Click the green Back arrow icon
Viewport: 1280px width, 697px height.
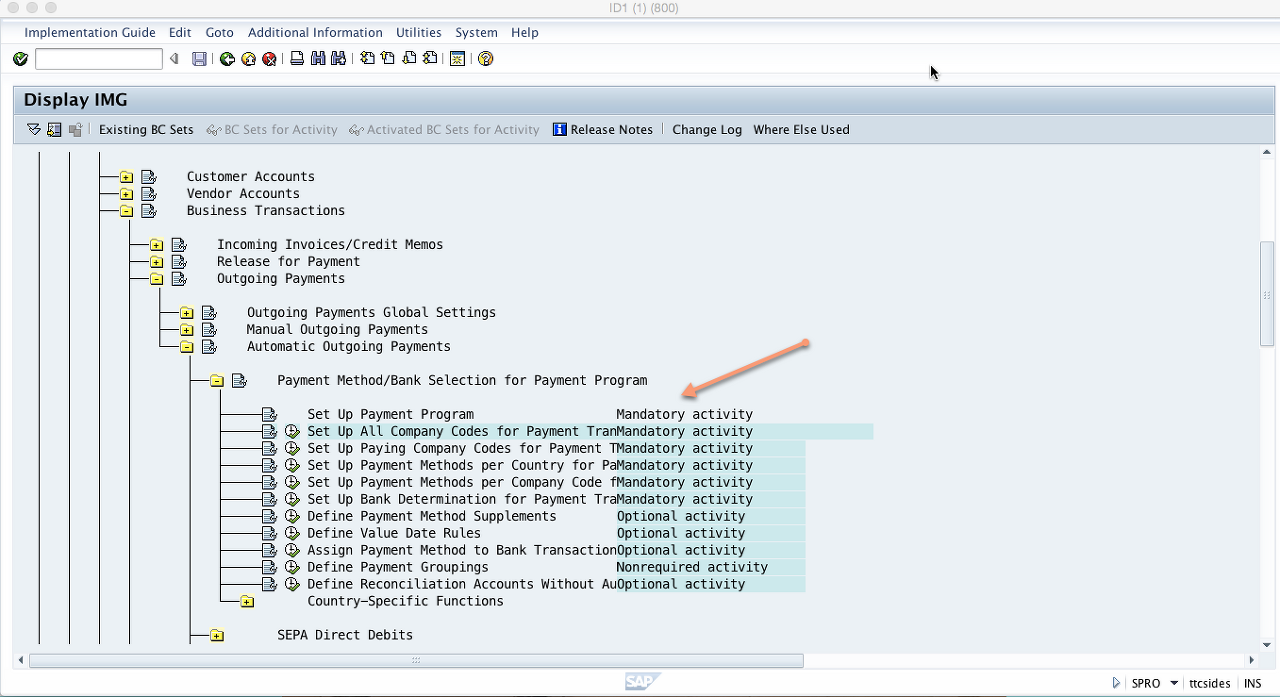coord(227,59)
